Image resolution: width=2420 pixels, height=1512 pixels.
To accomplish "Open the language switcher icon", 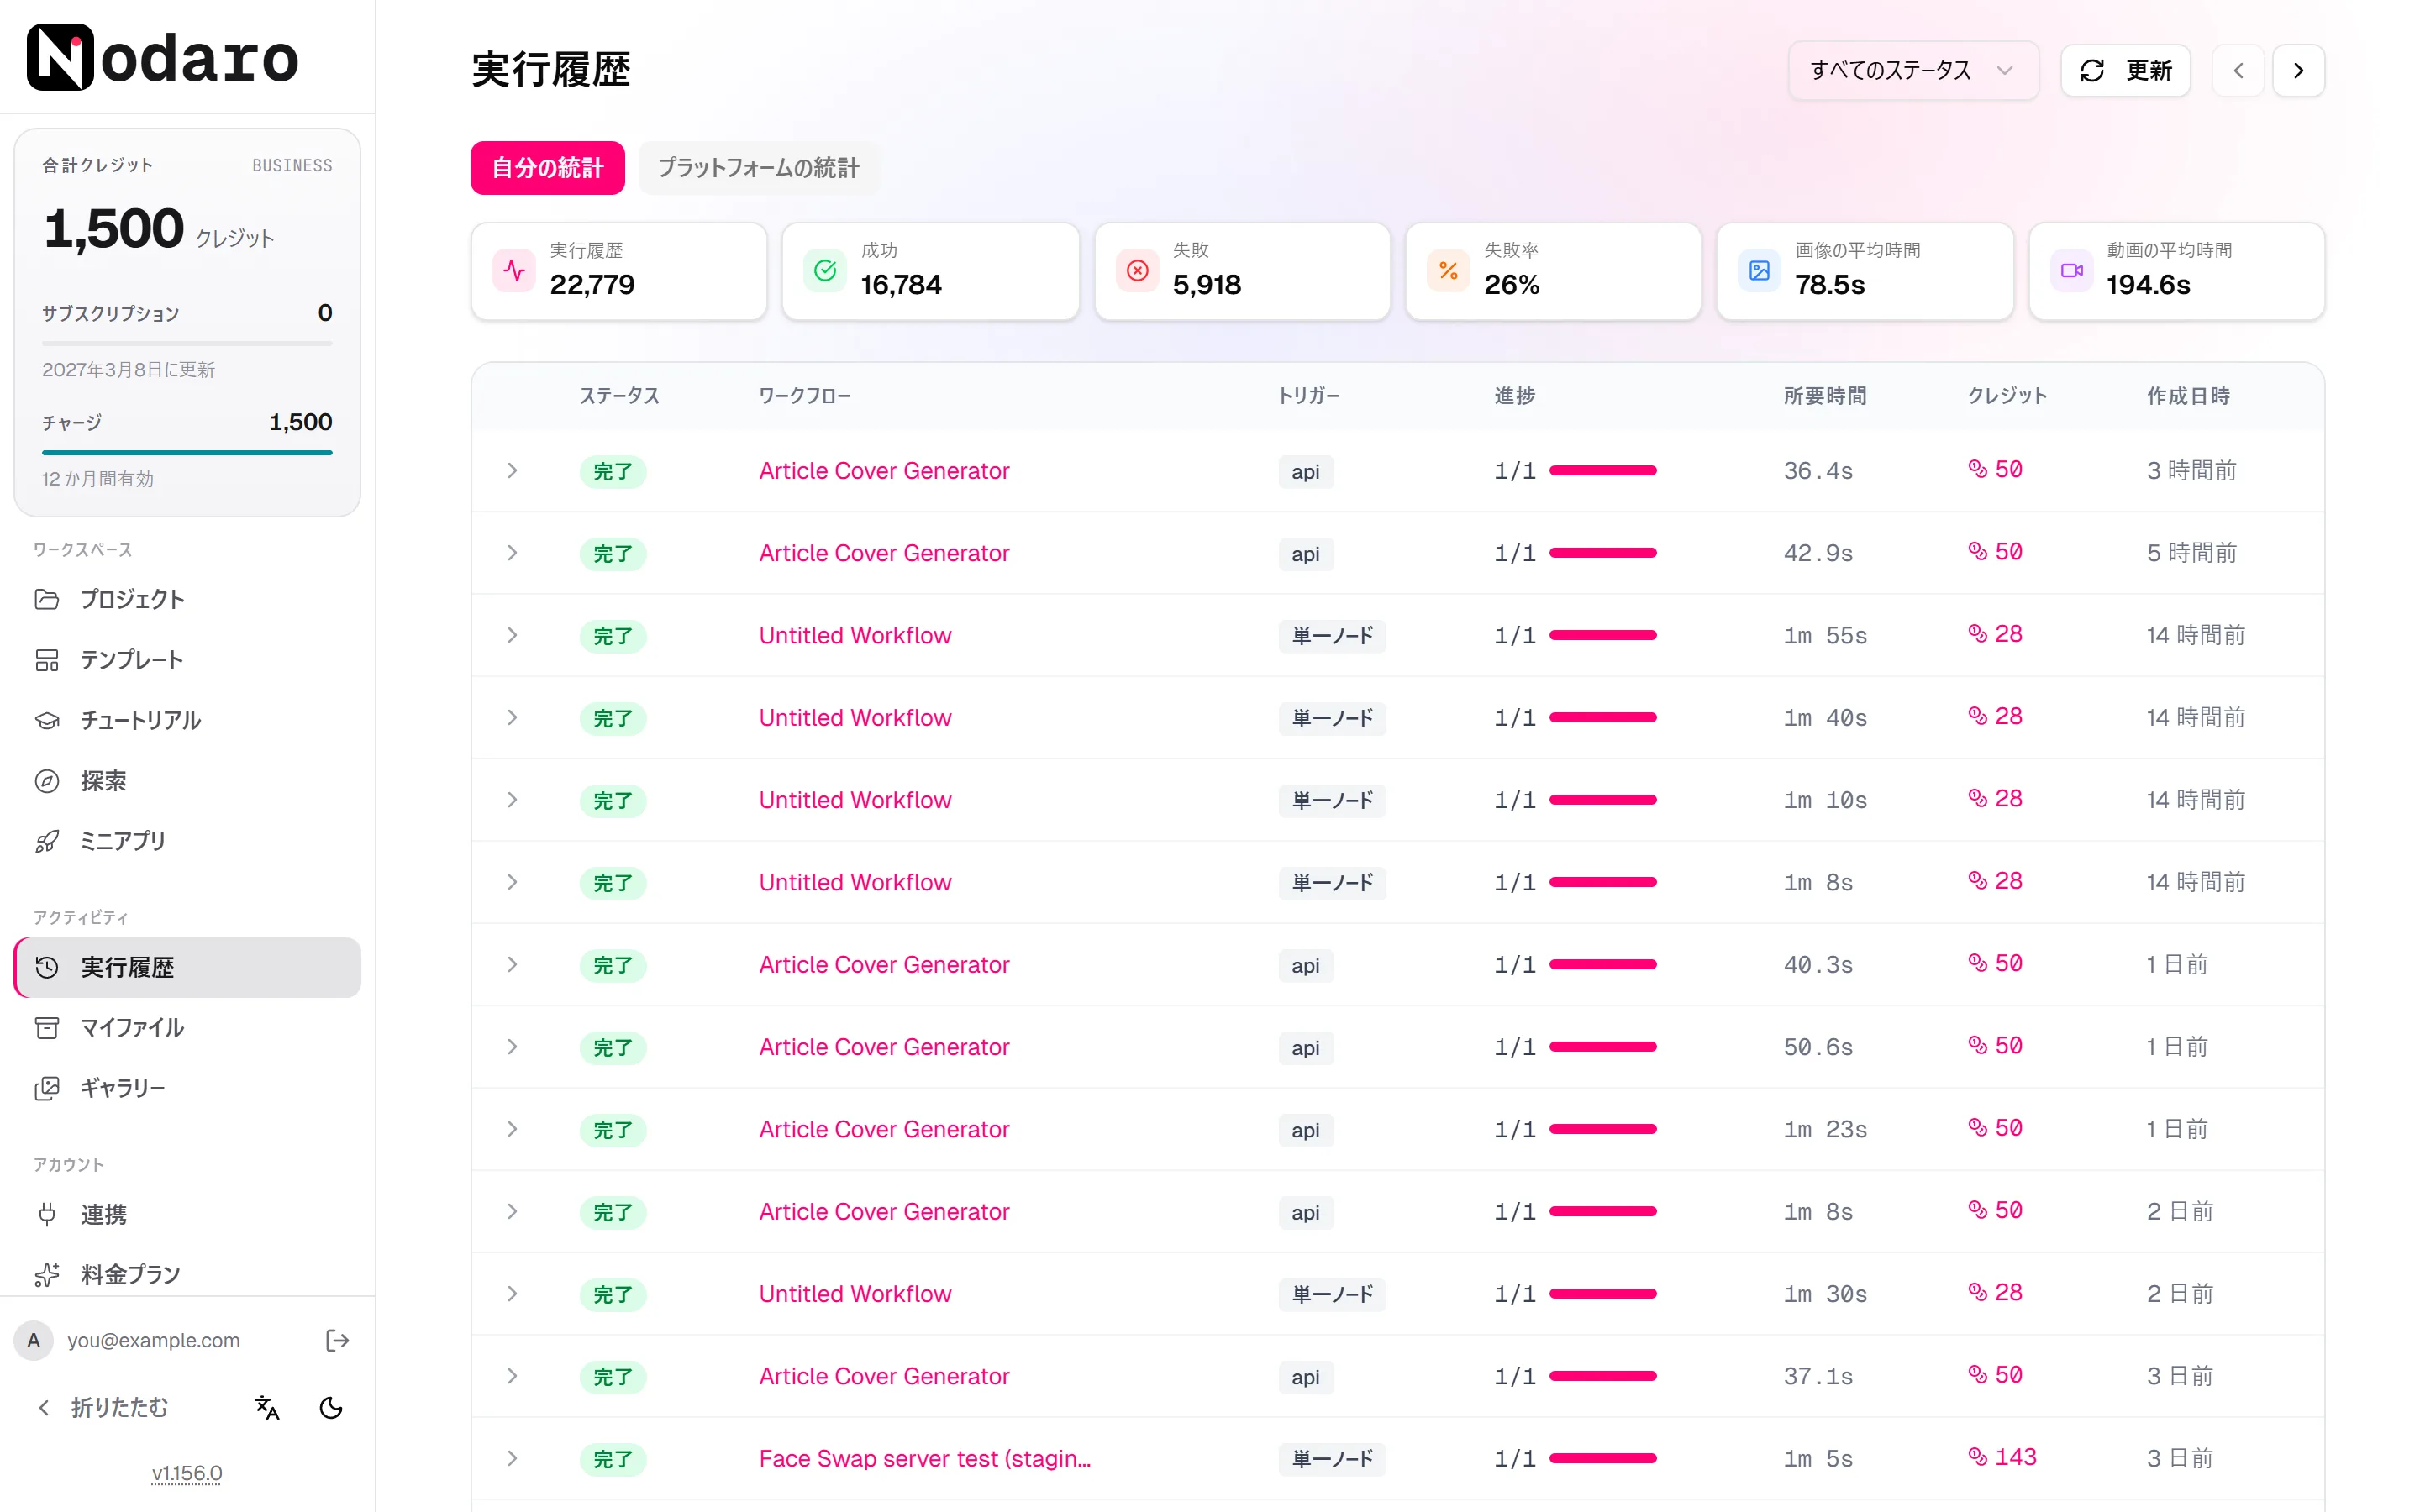I will tap(267, 1407).
